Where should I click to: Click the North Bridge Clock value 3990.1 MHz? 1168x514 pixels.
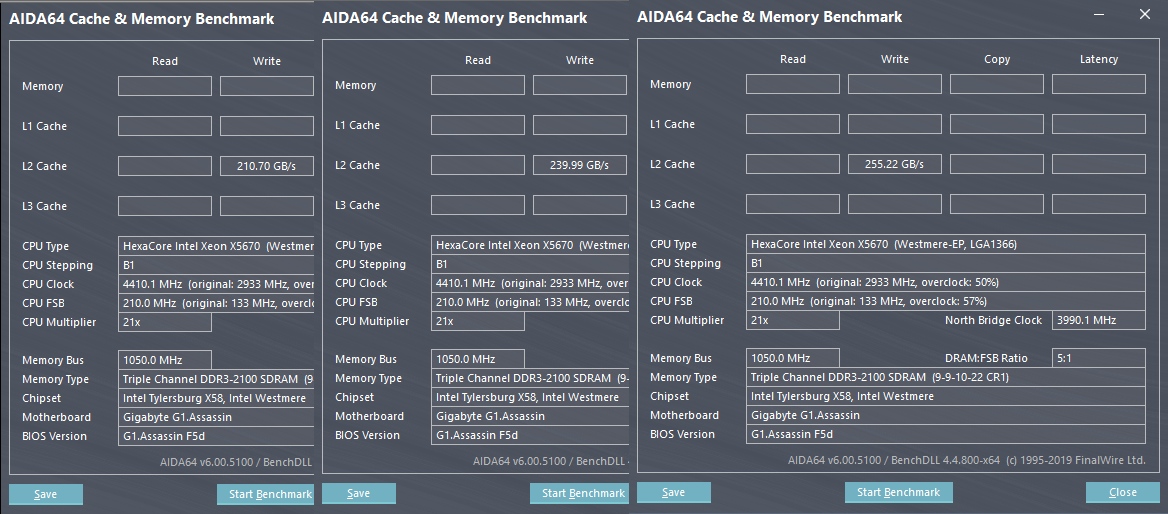point(1098,320)
